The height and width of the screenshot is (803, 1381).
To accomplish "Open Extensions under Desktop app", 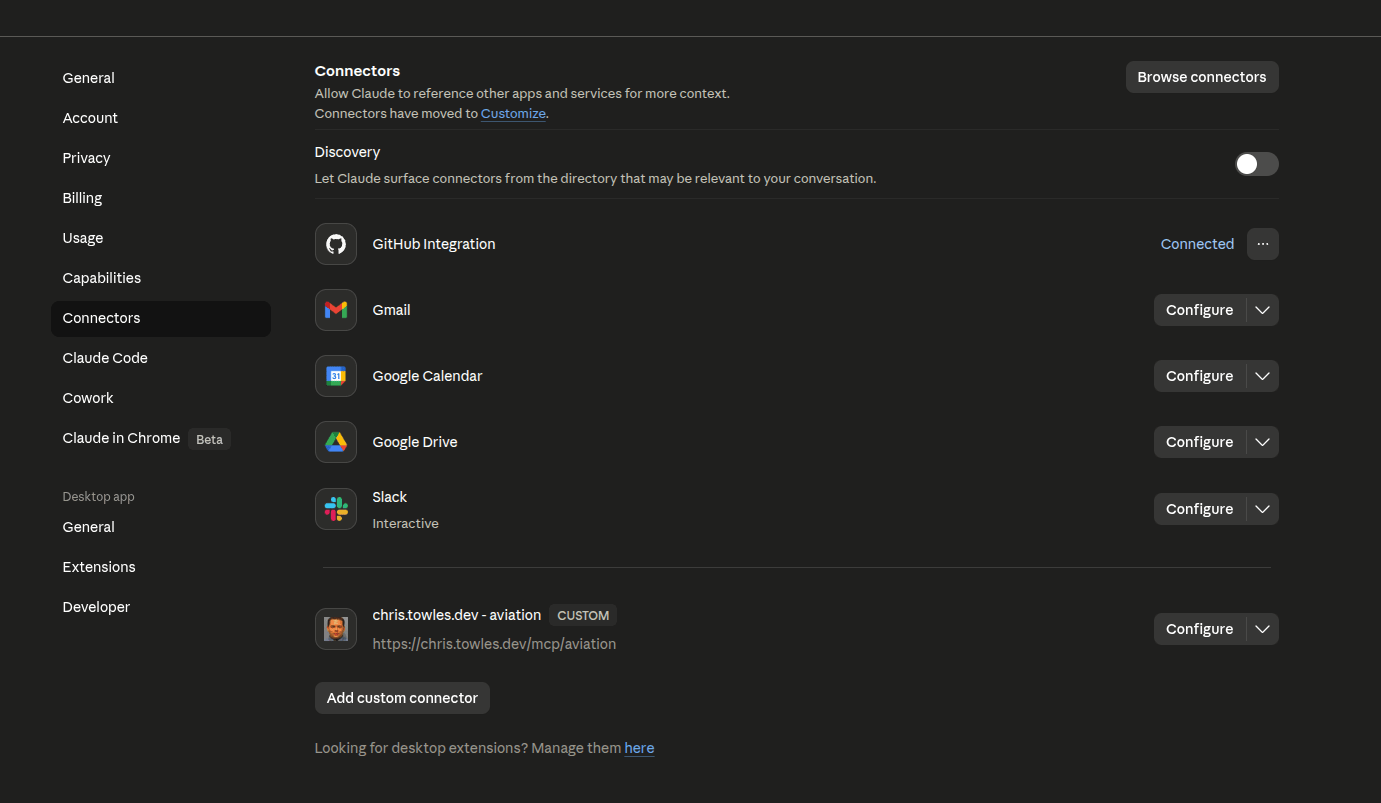I will [x=161, y=567].
